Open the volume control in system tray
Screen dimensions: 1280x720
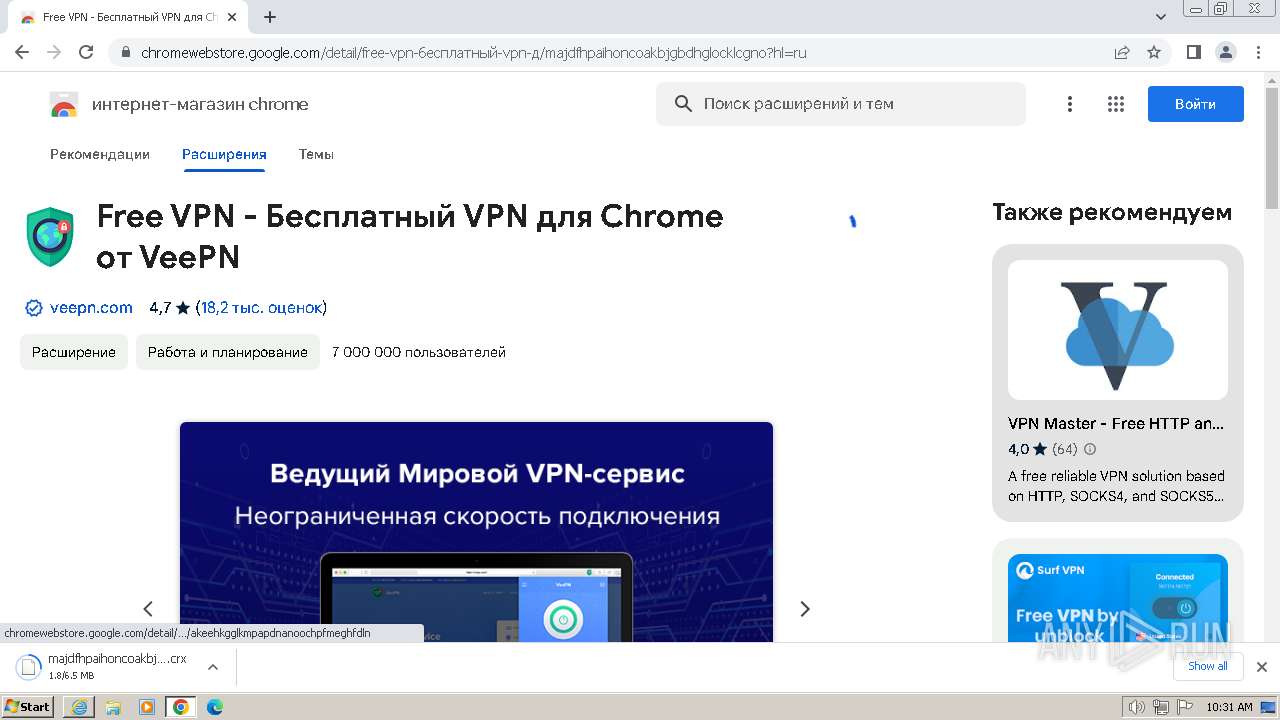tap(1136, 707)
